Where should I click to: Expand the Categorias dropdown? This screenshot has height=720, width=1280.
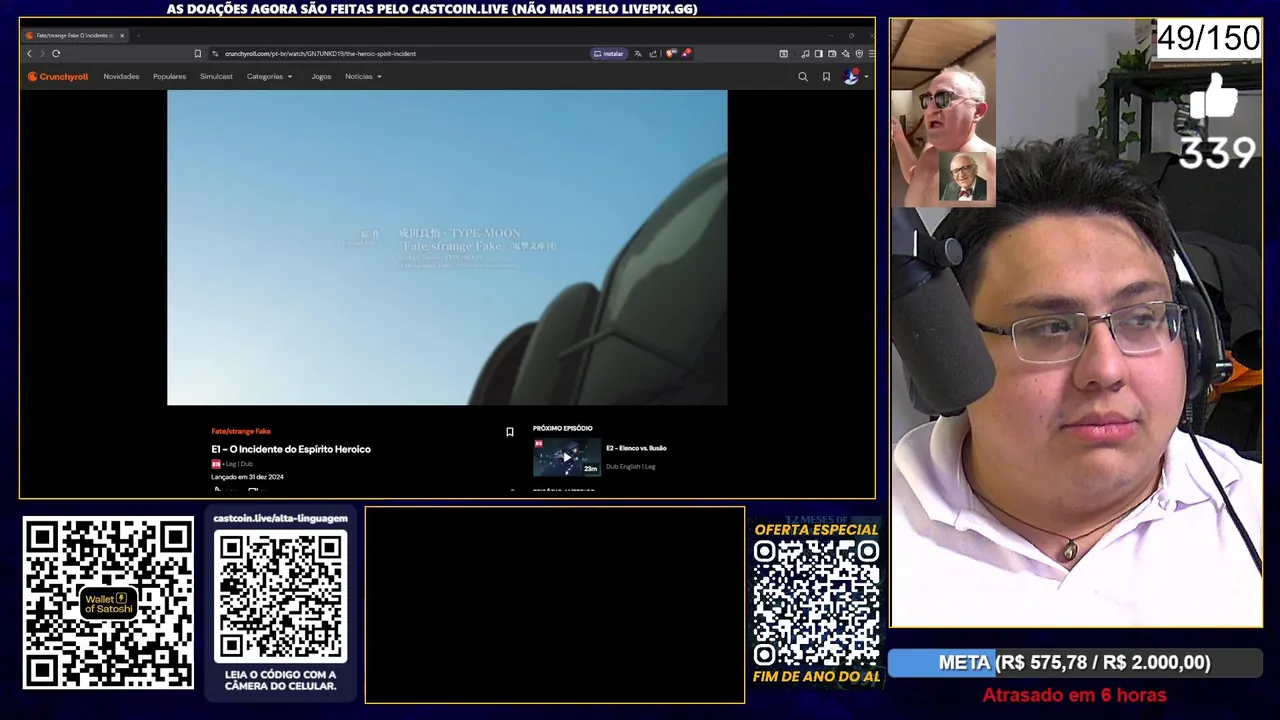point(270,76)
